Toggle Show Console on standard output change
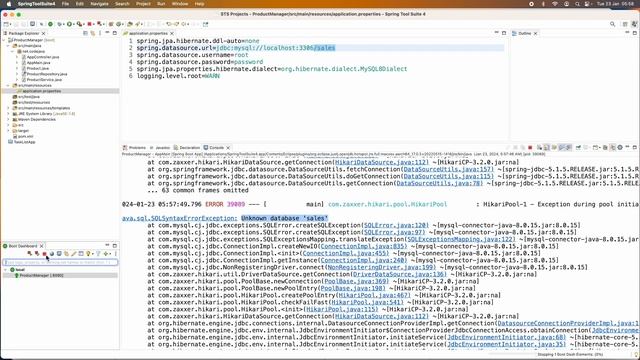Screen dimensions: 640x360 562,147
